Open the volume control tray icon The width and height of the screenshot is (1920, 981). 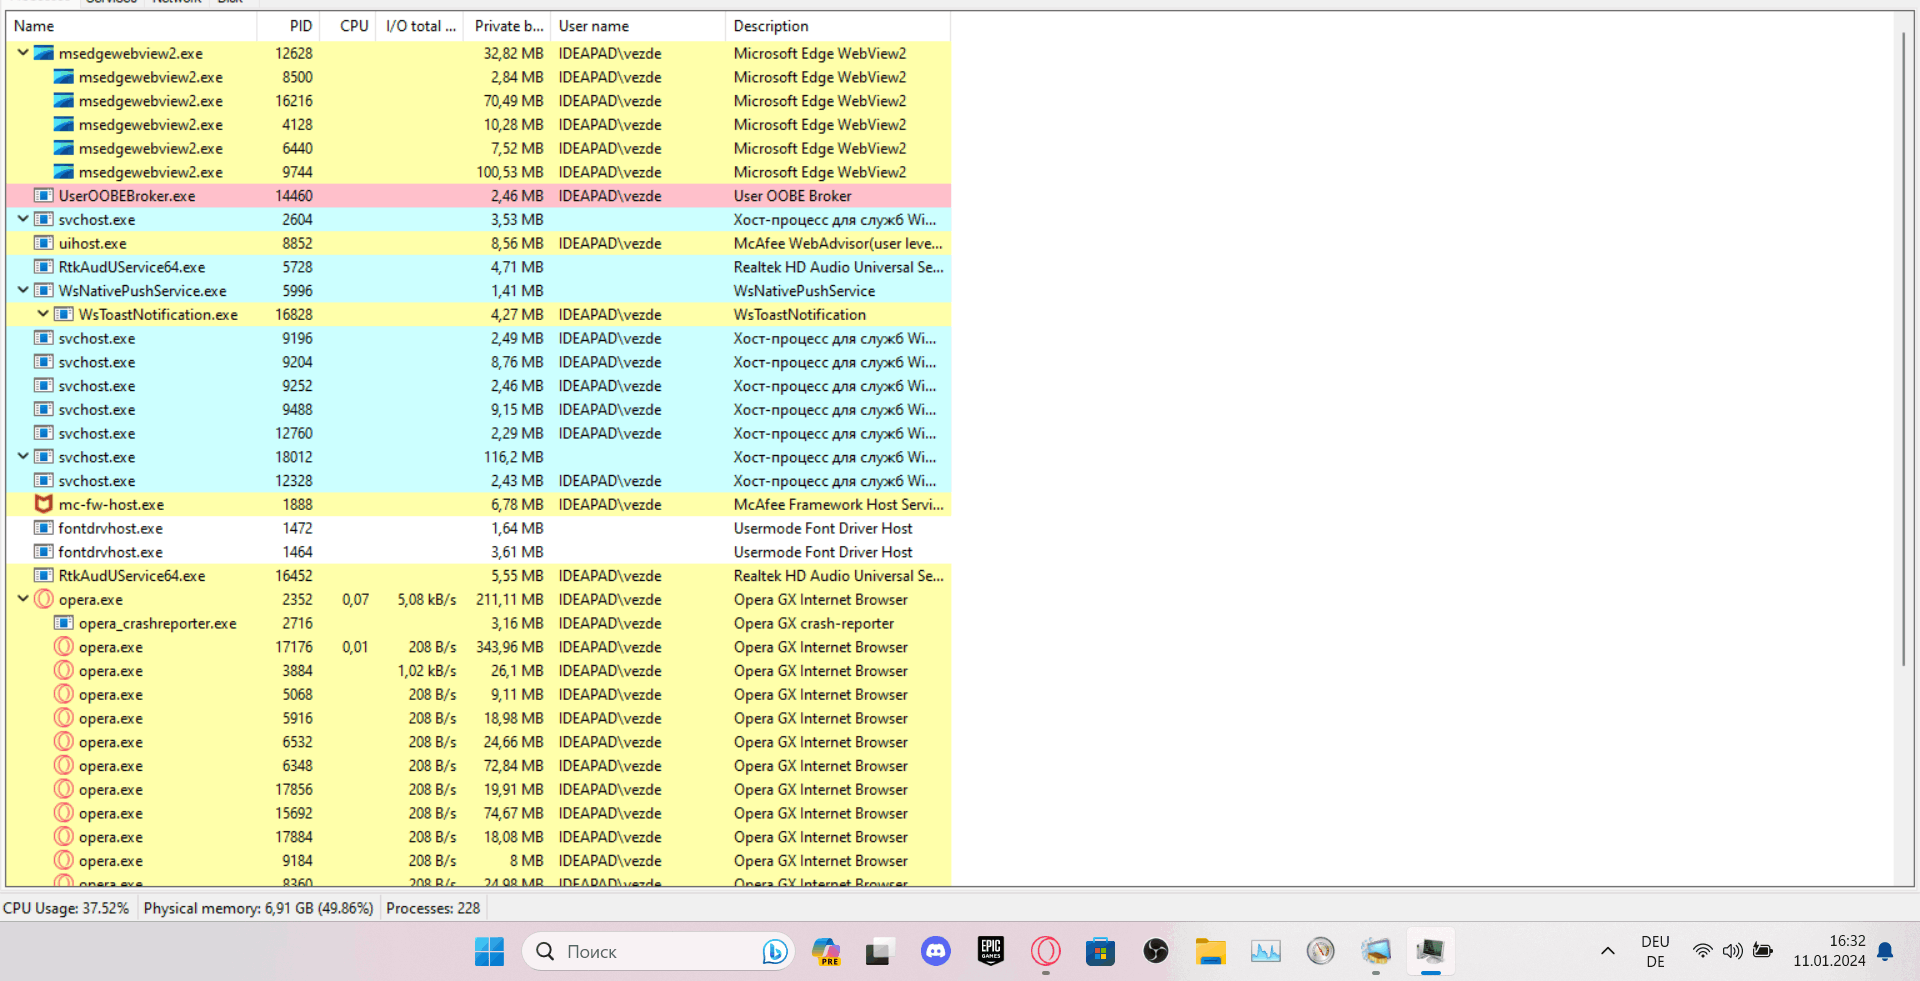point(1732,951)
